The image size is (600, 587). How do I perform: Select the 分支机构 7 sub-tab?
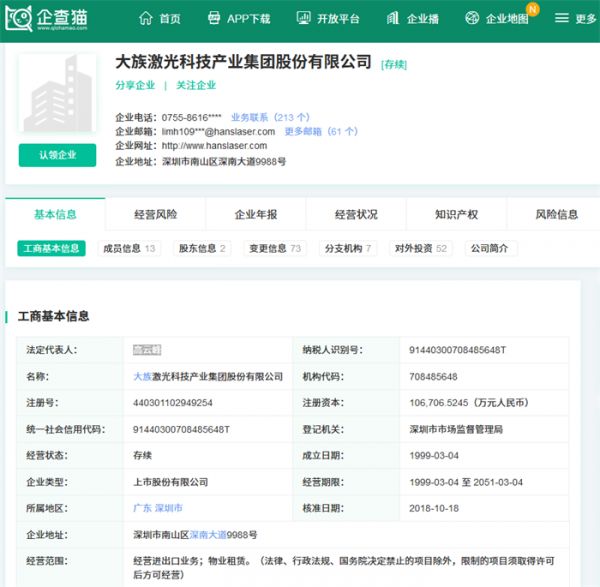click(348, 248)
